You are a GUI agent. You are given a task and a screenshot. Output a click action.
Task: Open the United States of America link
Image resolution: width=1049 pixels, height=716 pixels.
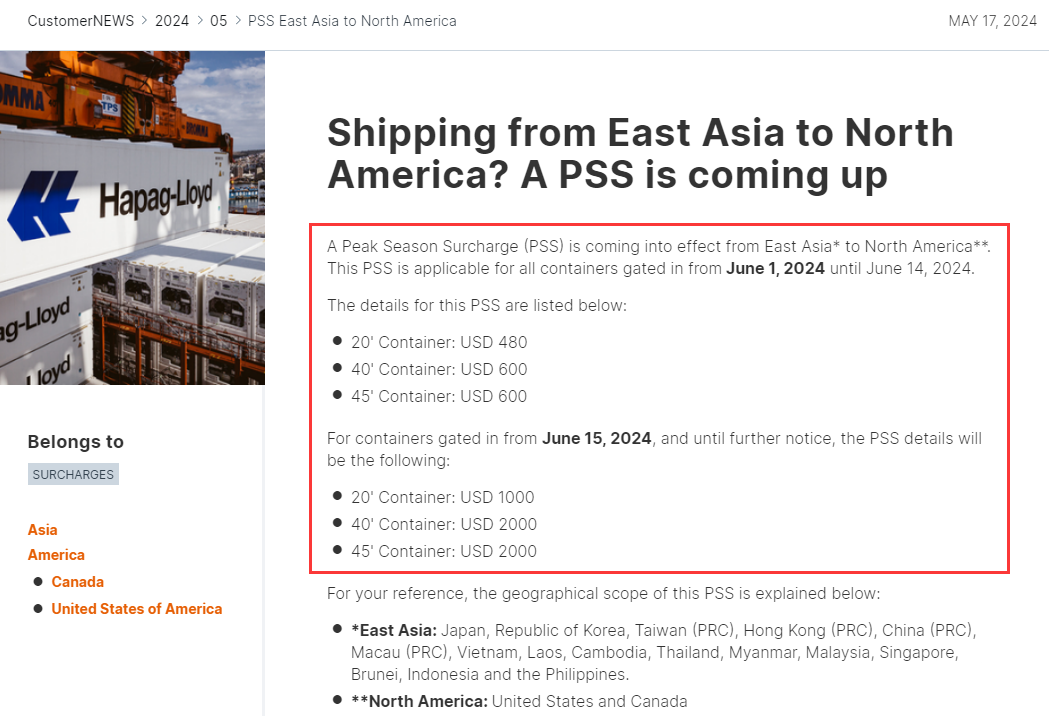(137, 609)
